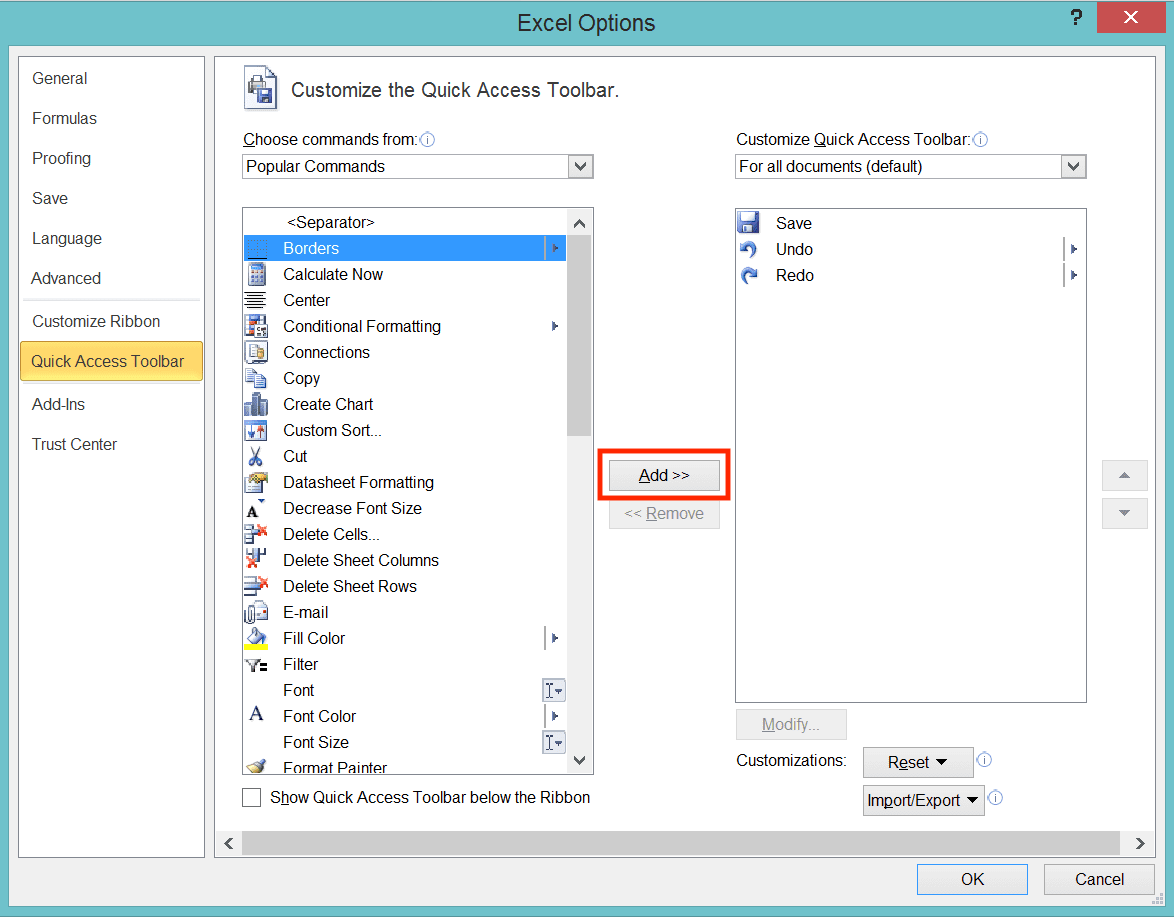Open the Import/Export dropdown

(923, 800)
